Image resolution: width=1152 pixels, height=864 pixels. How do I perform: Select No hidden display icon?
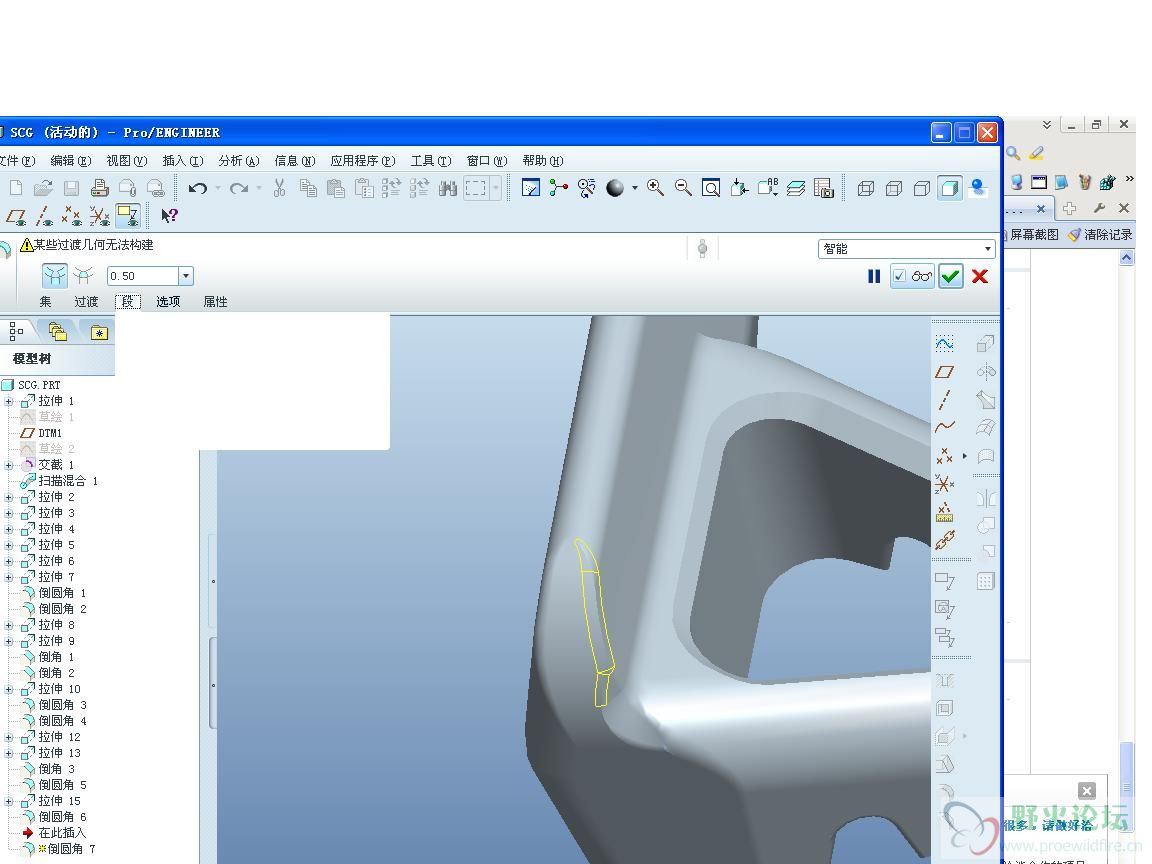(x=921, y=189)
